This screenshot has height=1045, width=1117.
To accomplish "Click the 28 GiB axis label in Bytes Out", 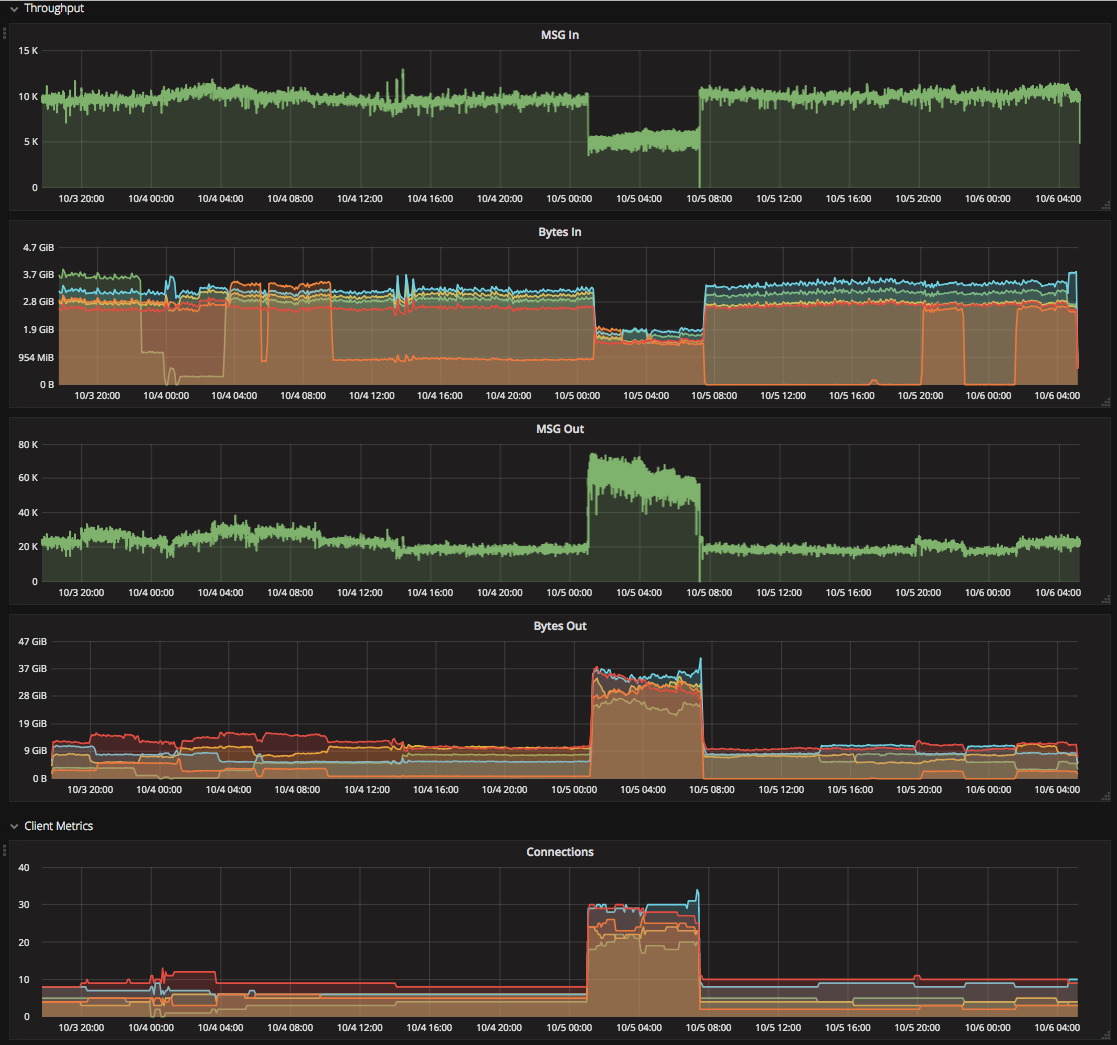I will [x=33, y=696].
